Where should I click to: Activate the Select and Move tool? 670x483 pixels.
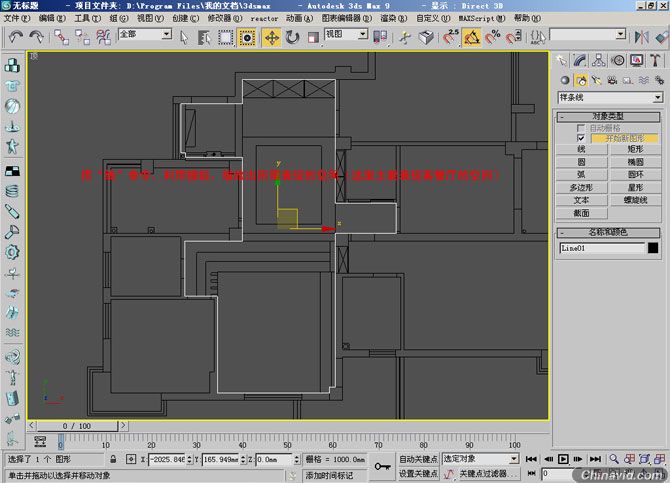(272, 38)
